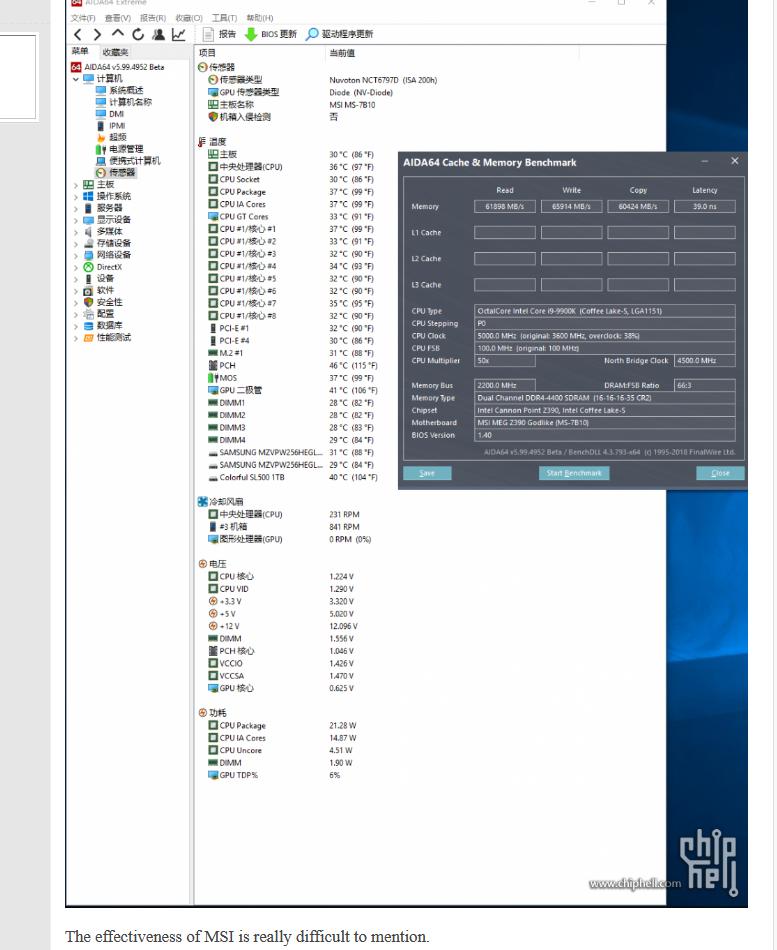This screenshot has height=950, width=777.
Task: Open the 文件(F) menu
Action: [x=83, y=18]
